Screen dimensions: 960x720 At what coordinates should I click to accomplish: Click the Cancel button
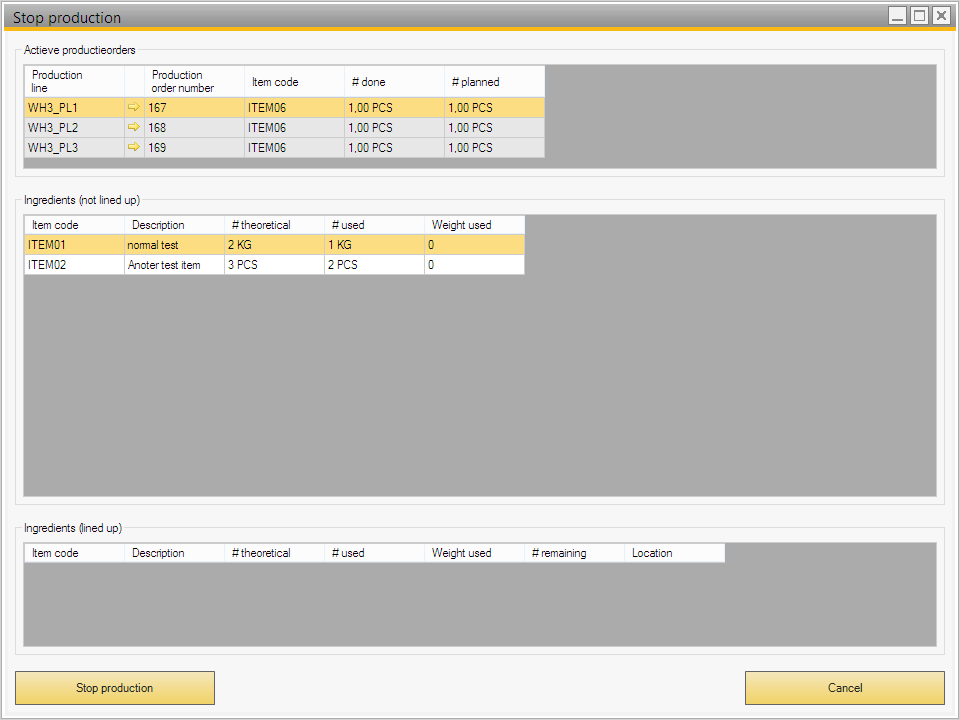(844, 688)
